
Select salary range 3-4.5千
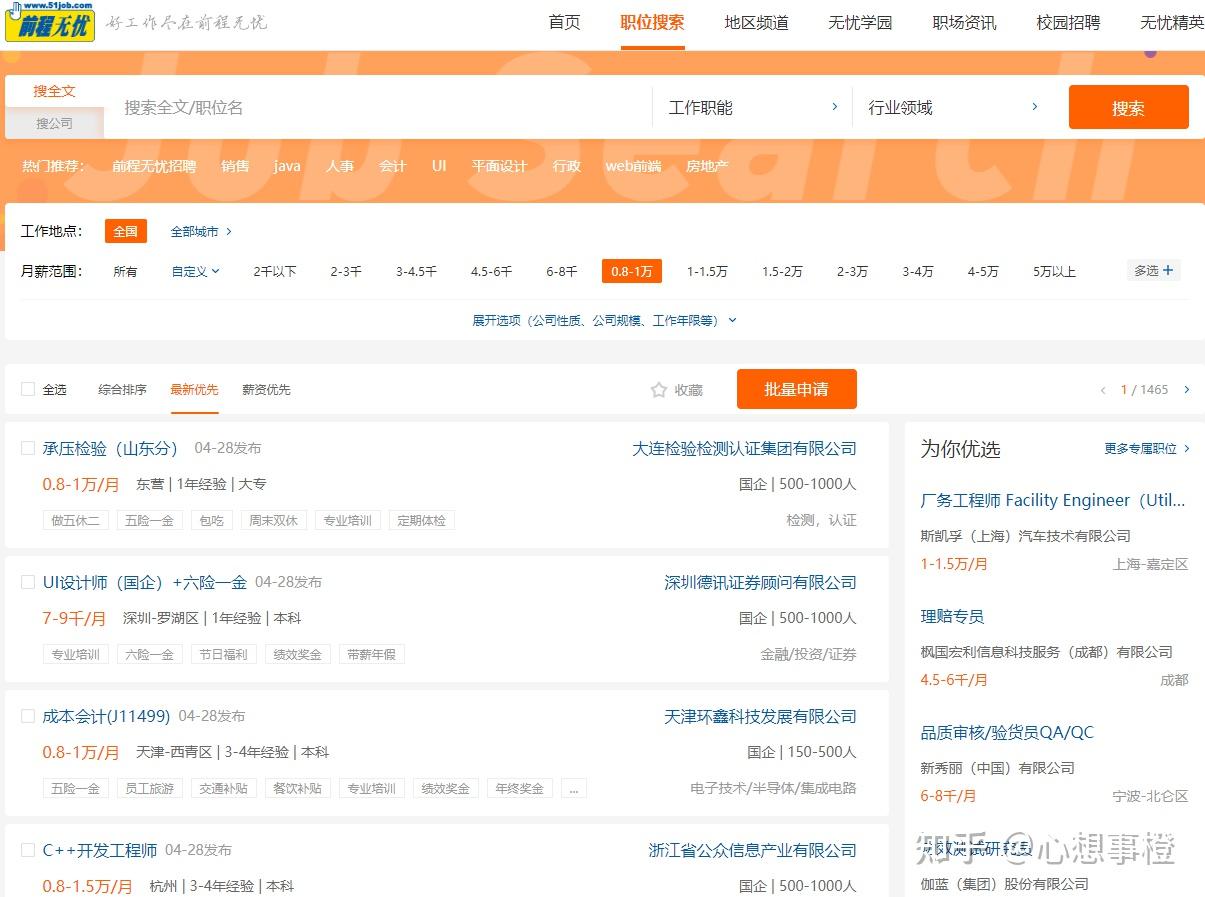point(416,271)
